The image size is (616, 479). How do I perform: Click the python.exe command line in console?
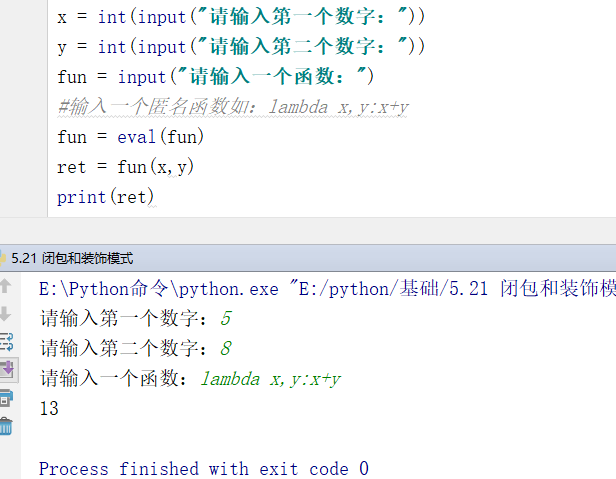(327, 289)
